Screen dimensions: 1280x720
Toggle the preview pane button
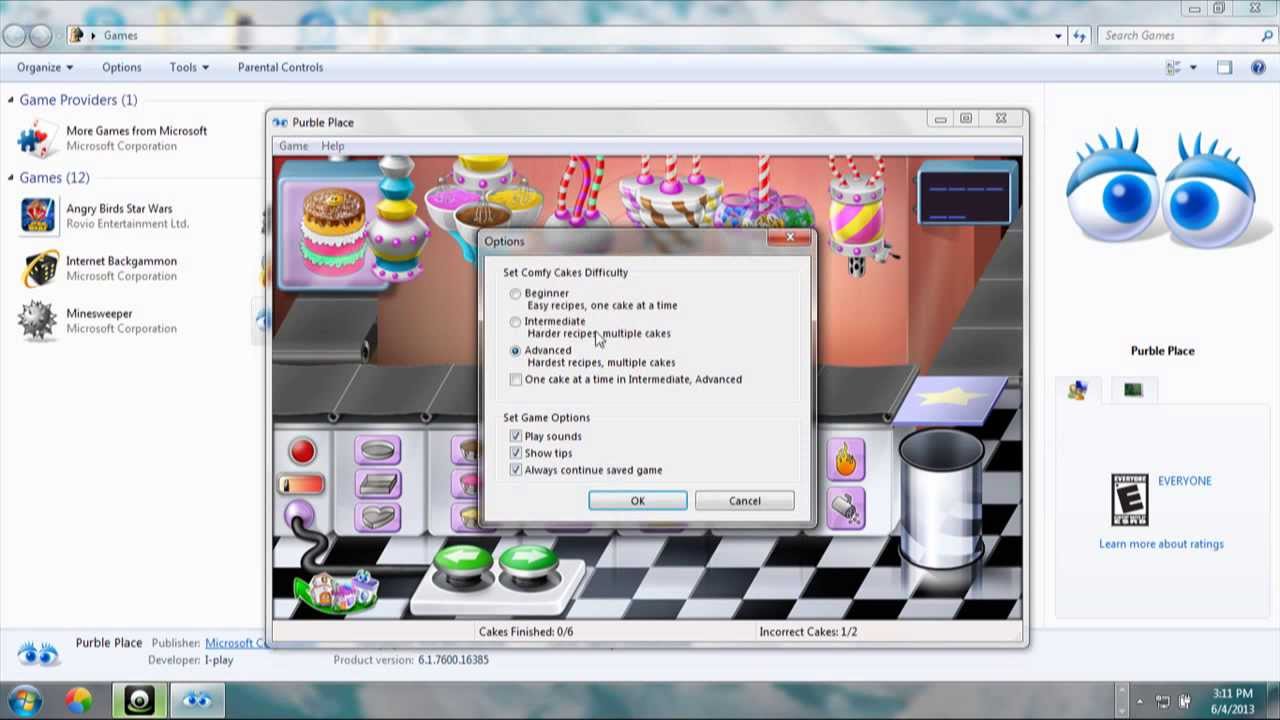1225,67
